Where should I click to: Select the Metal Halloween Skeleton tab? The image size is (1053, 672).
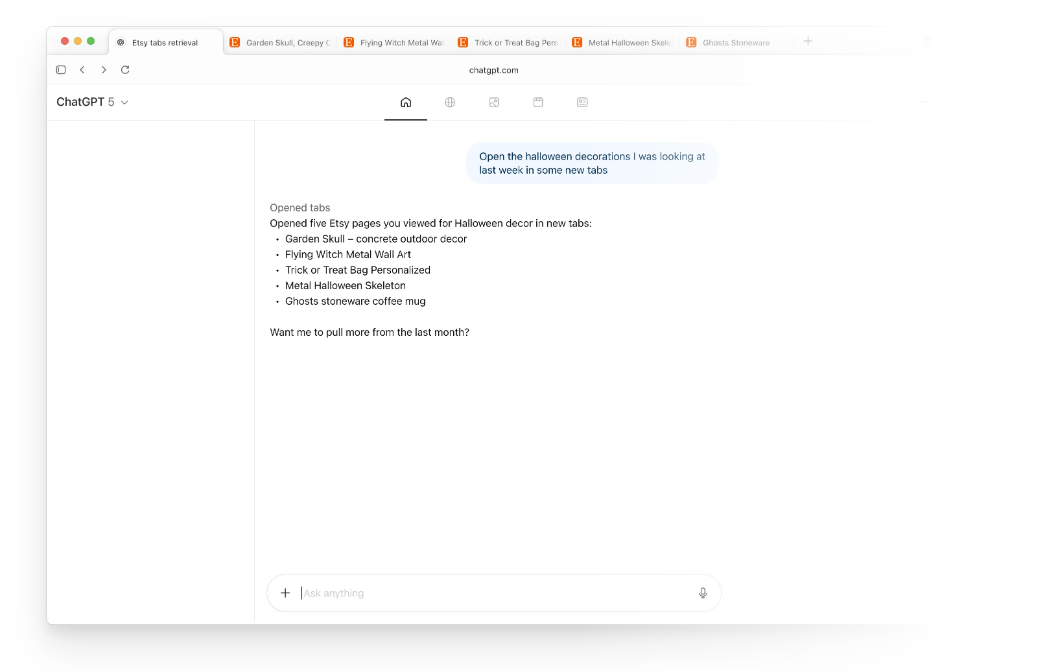[x=622, y=43]
